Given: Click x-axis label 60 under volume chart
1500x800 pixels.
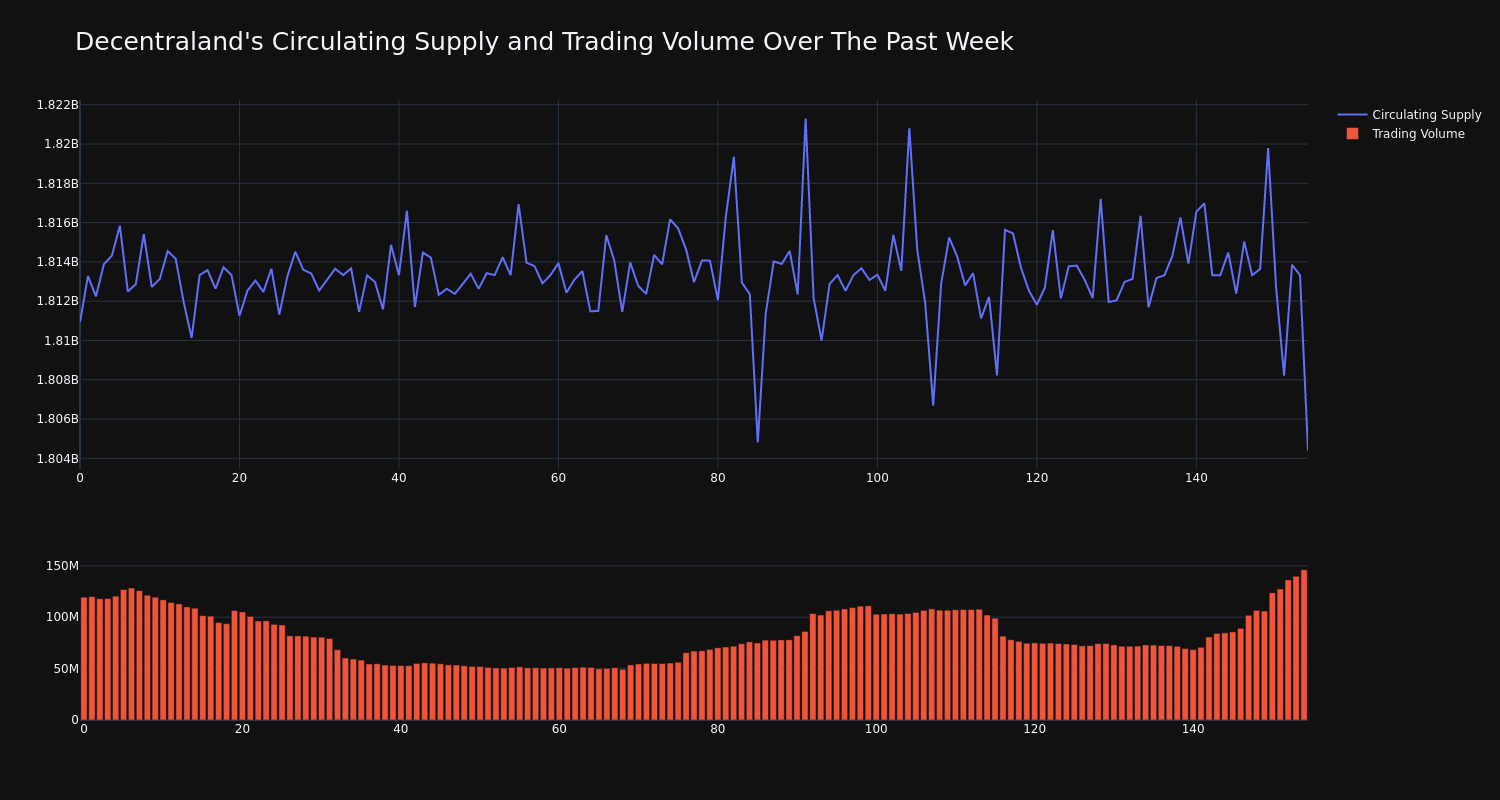Looking at the screenshot, I should (x=559, y=729).
